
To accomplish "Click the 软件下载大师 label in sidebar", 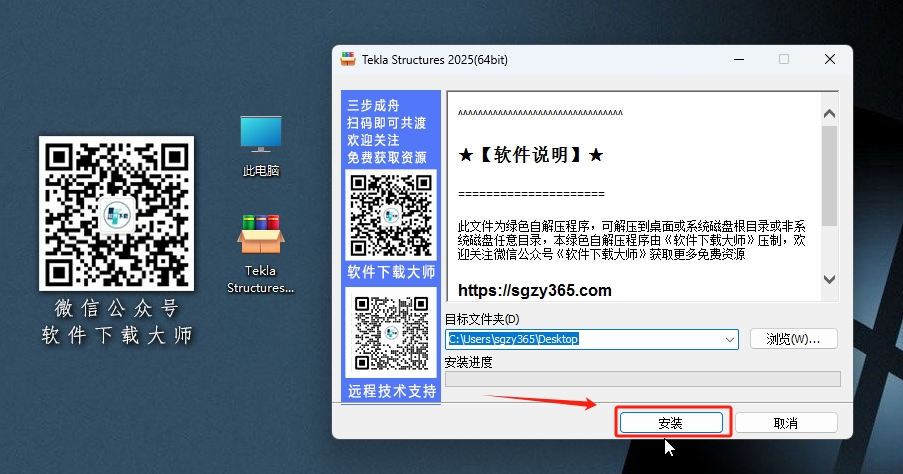I will pos(391,272).
